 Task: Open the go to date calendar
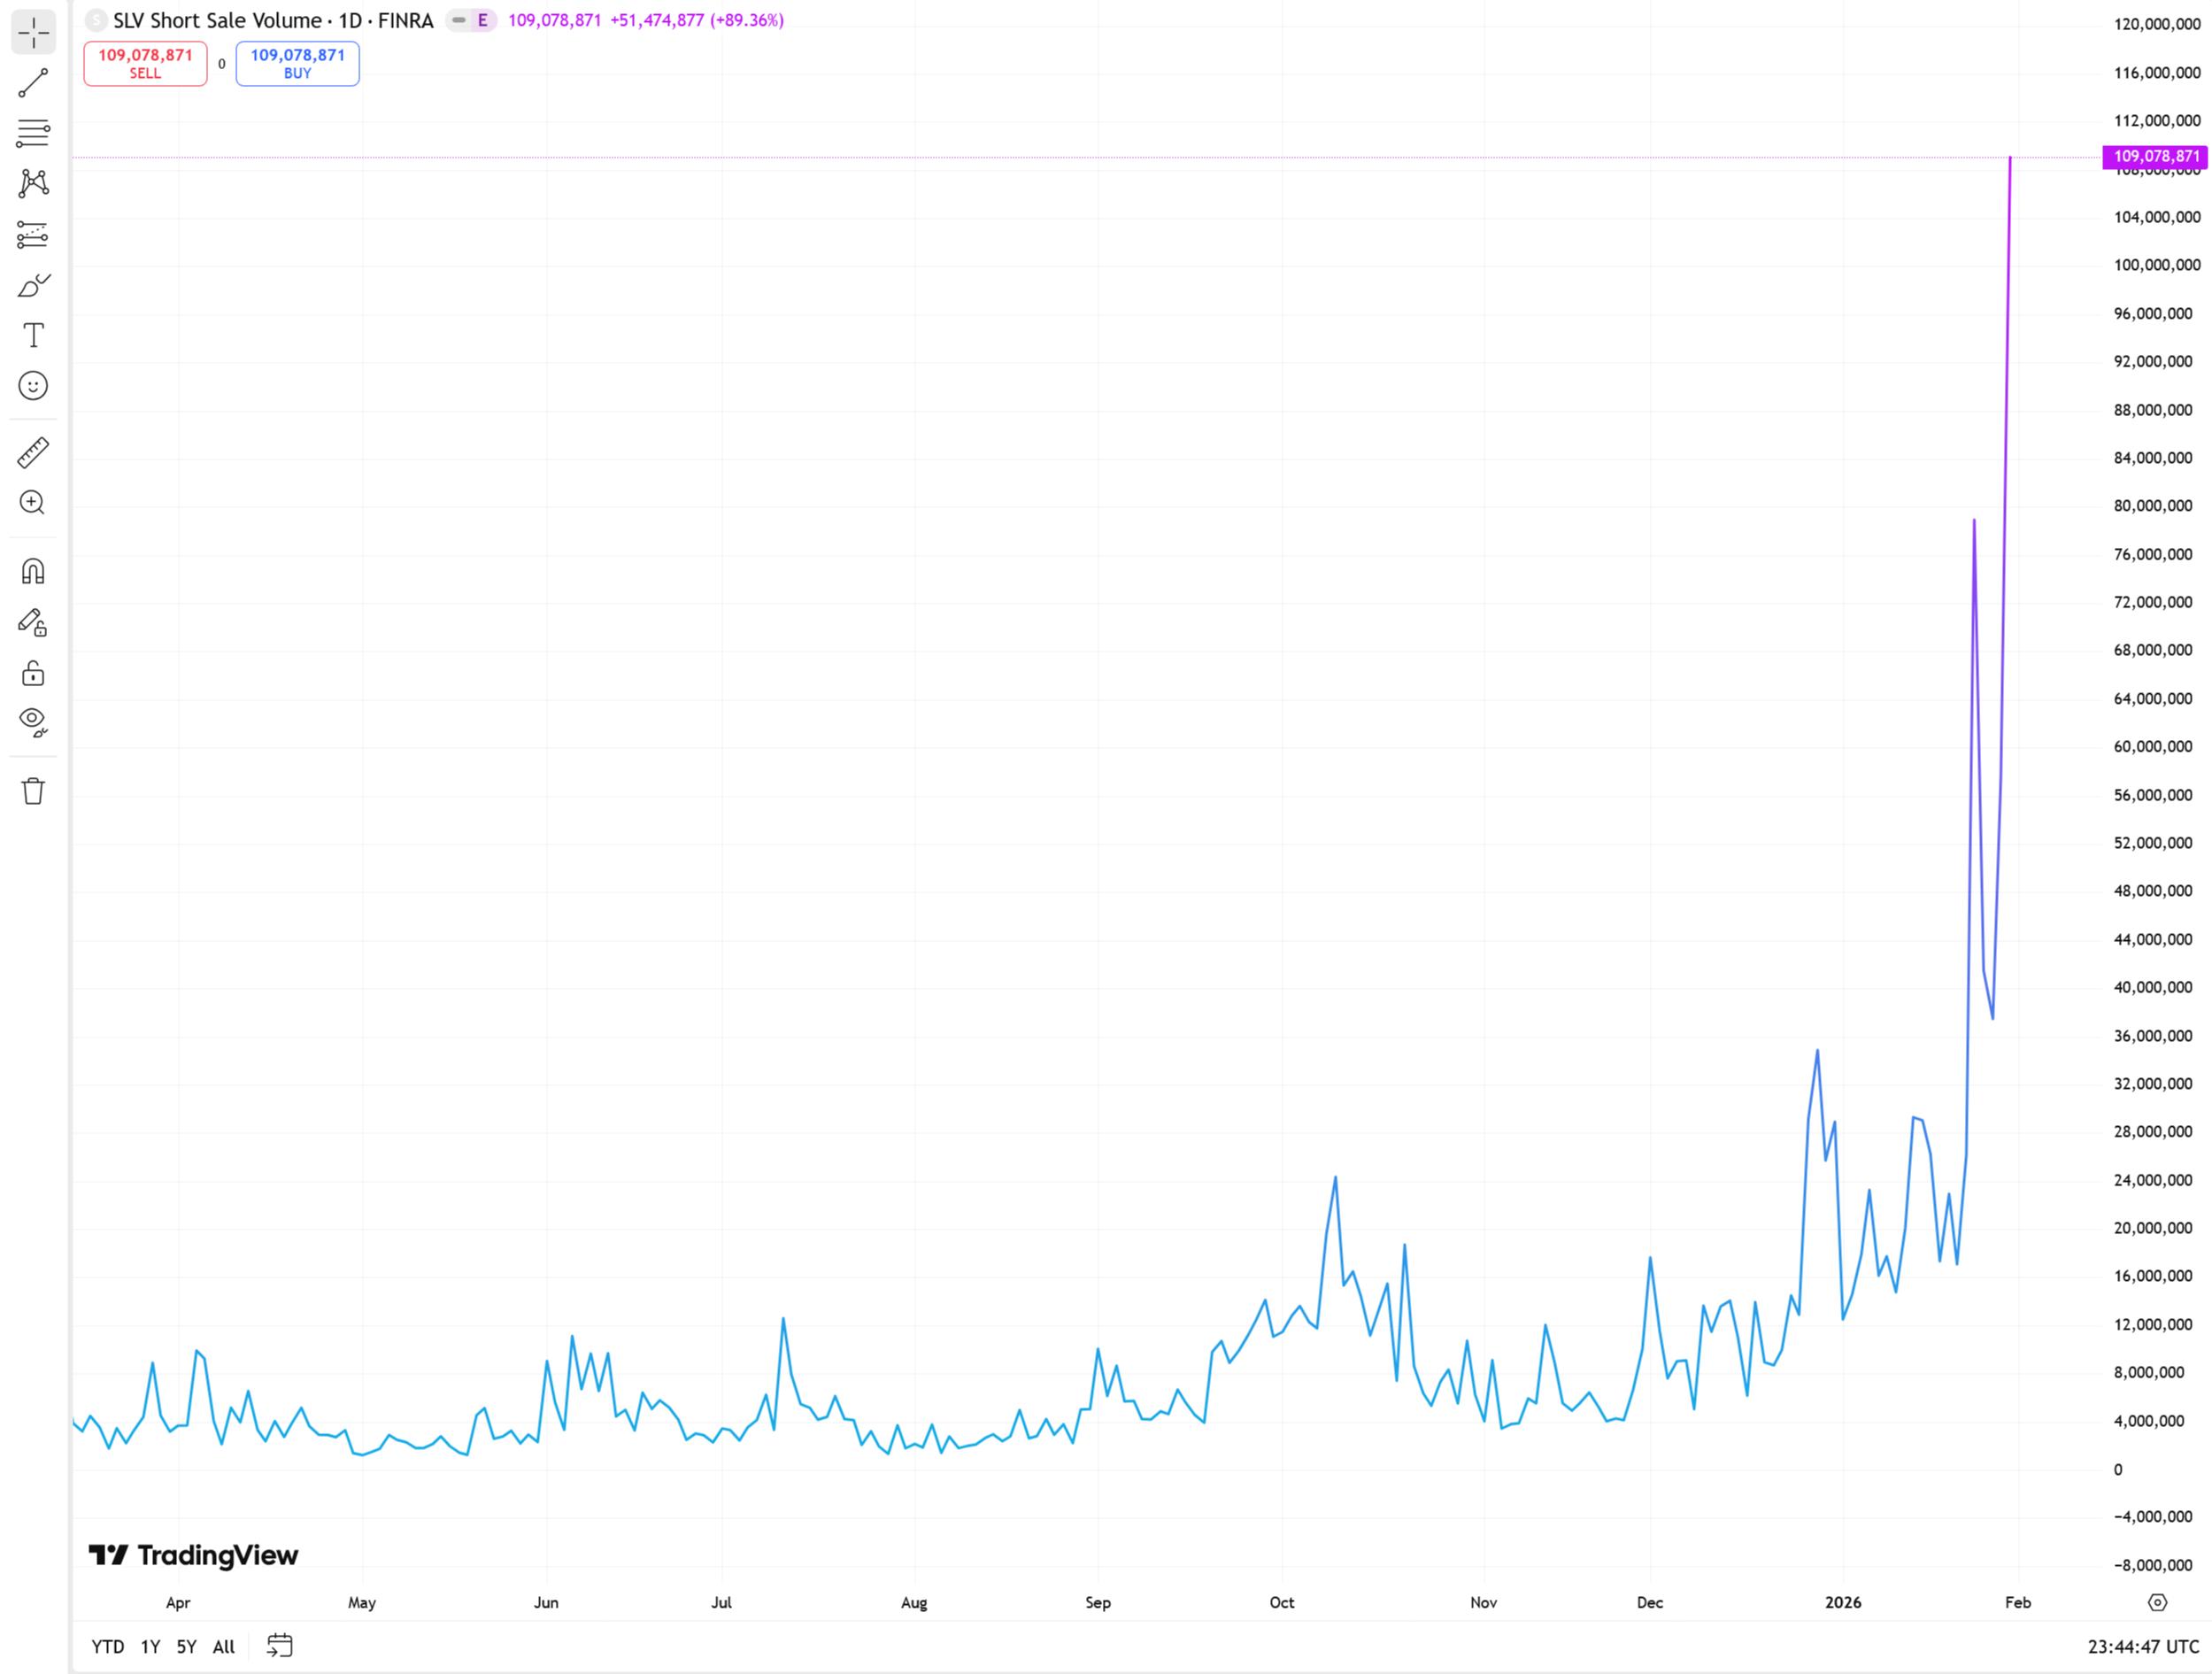(x=280, y=1646)
